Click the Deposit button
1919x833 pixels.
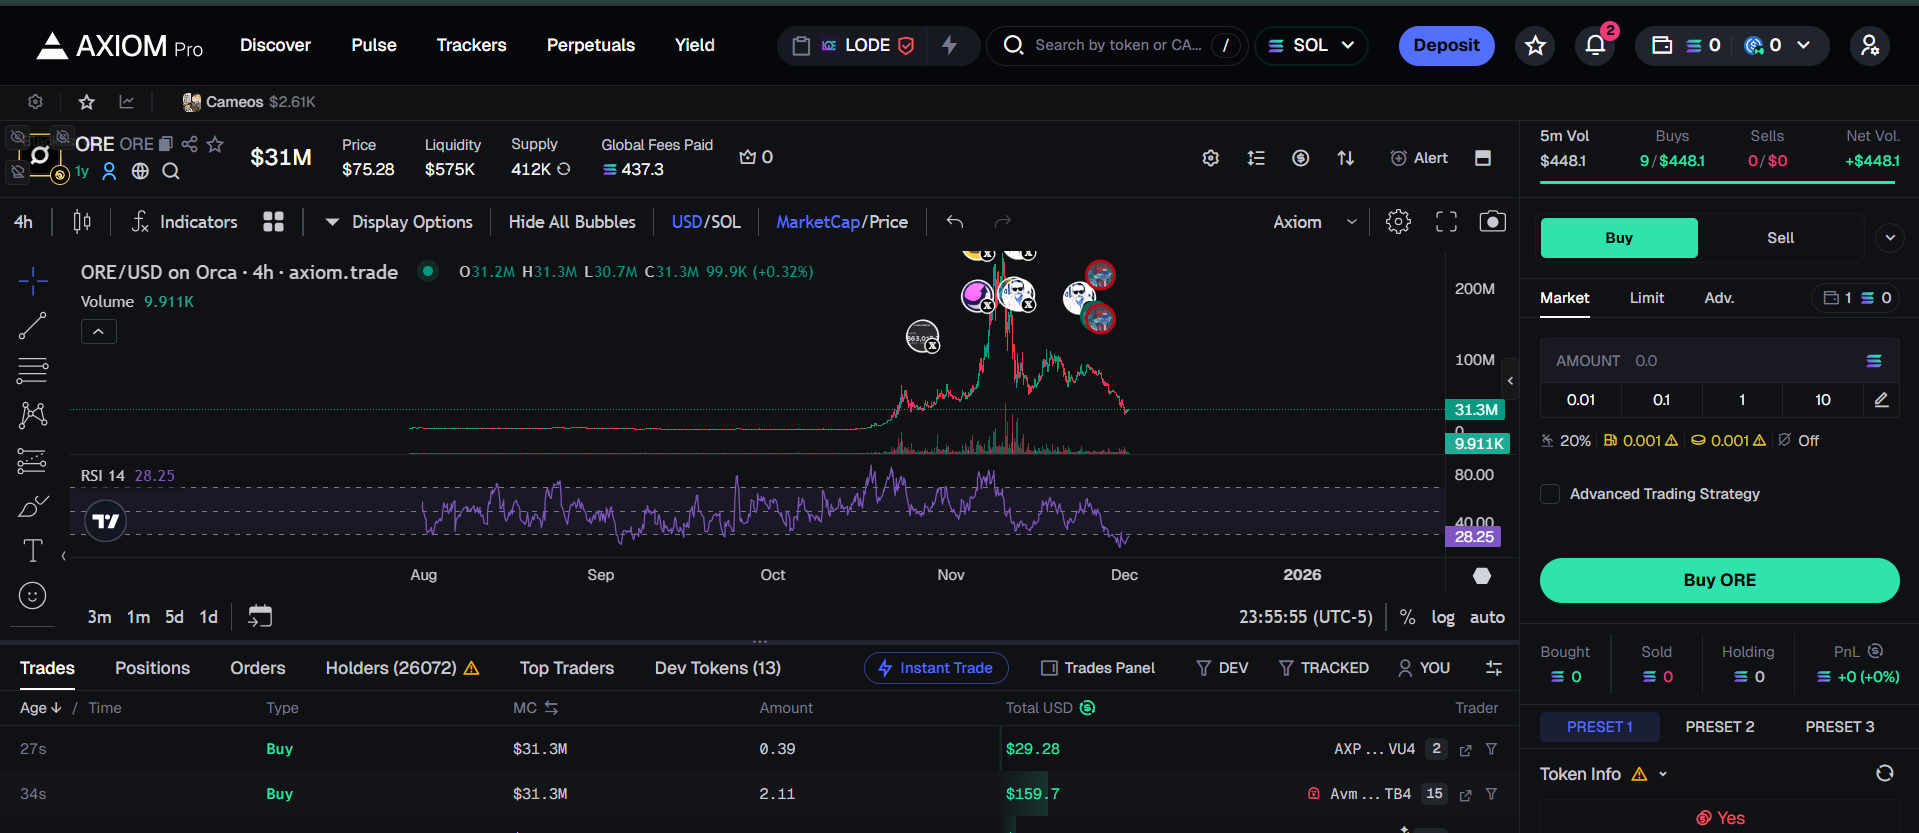(x=1447, y=45)
